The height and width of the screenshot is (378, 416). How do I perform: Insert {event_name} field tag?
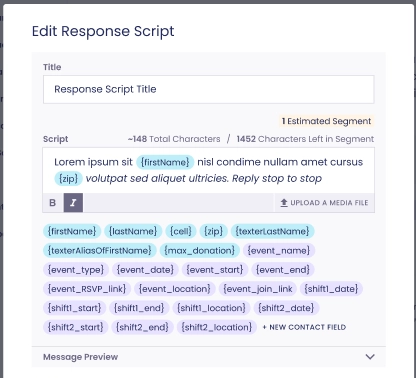(279, 250)
